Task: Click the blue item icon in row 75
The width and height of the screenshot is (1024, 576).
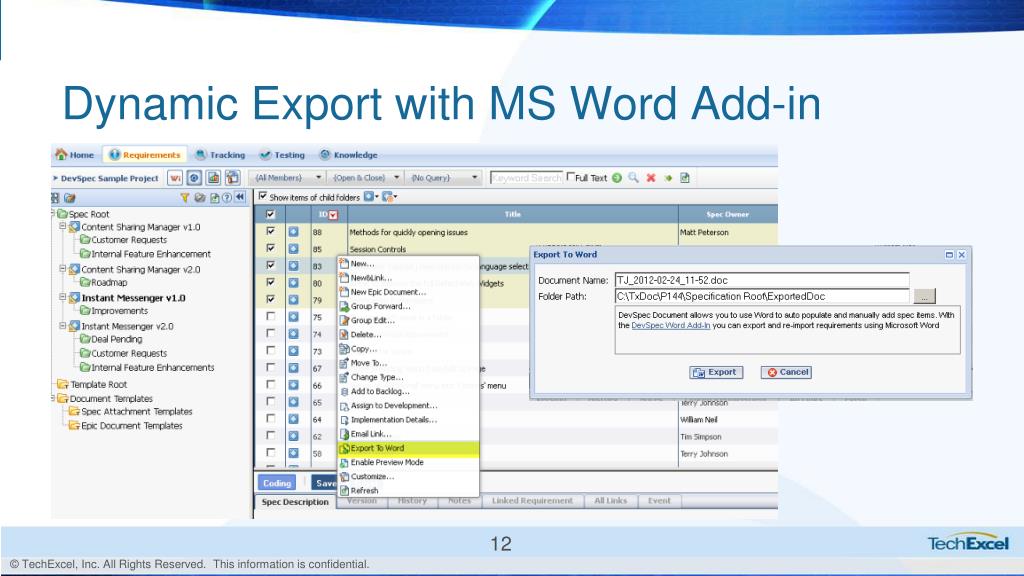Action: (293, 316)
